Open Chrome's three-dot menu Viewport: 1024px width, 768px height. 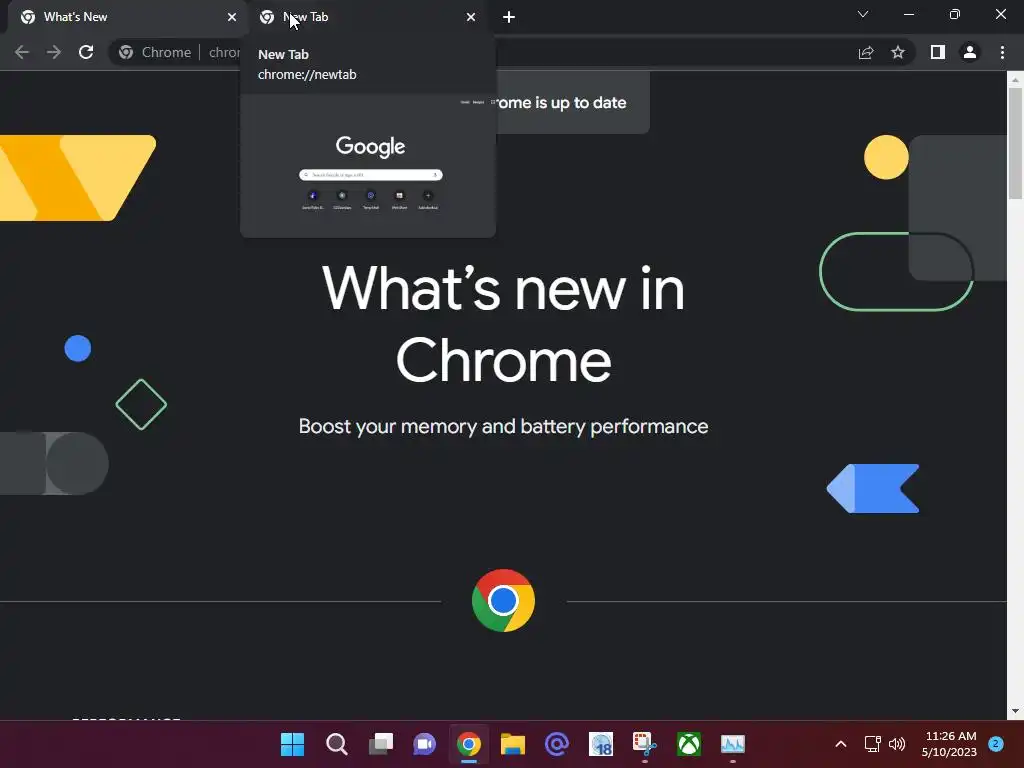pos(1002,52)
